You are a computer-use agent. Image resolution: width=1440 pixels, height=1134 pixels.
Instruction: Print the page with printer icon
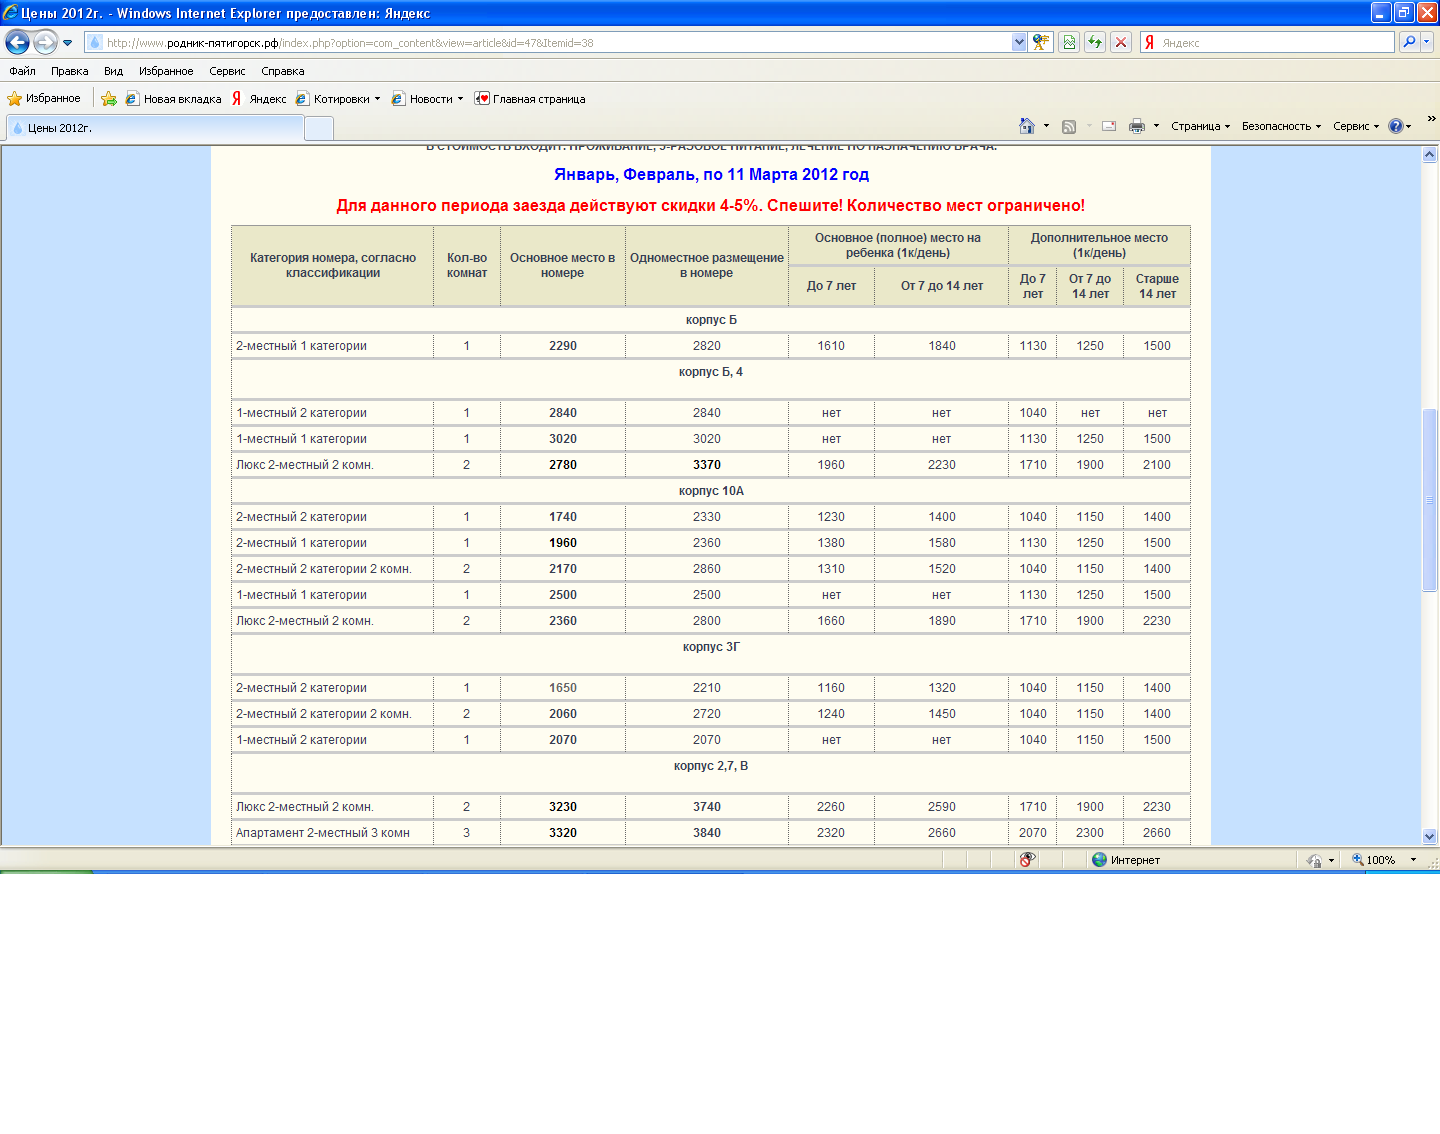coord(1137,126)
